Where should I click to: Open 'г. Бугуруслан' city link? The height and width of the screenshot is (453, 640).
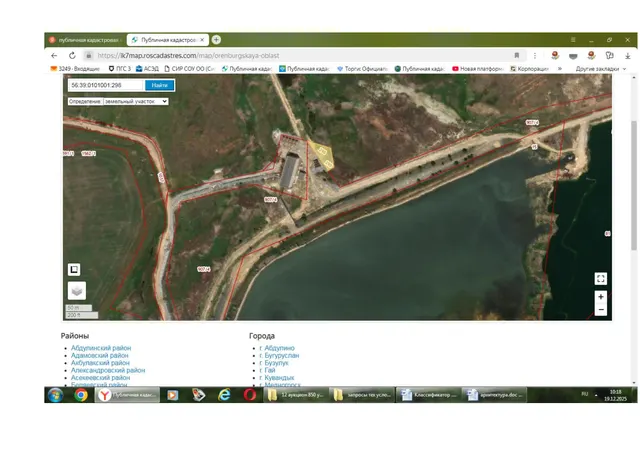pyautogui.click(x=279, y=355)
